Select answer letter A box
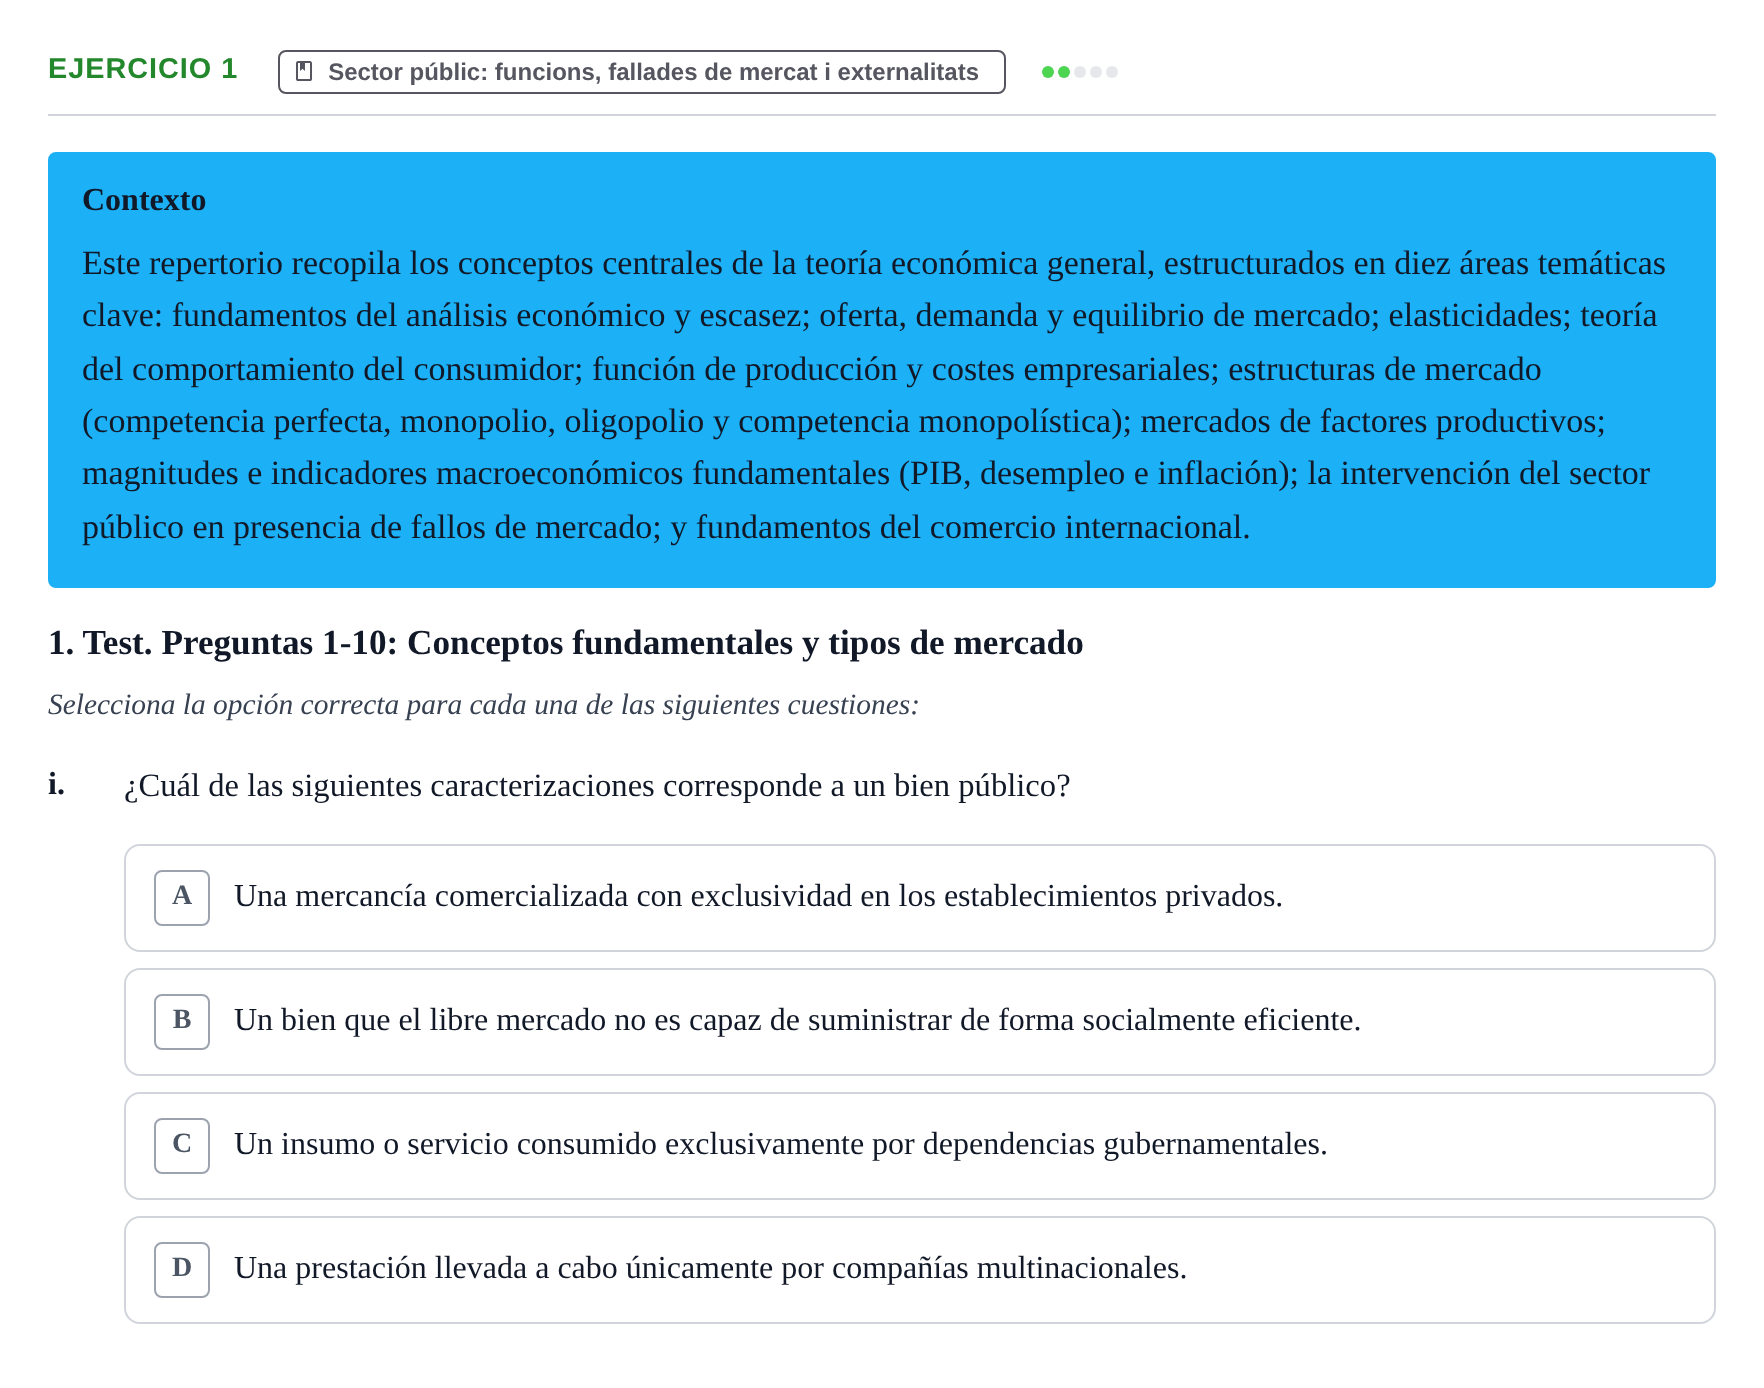The image size is (1764, 1388). pos(182,897)
